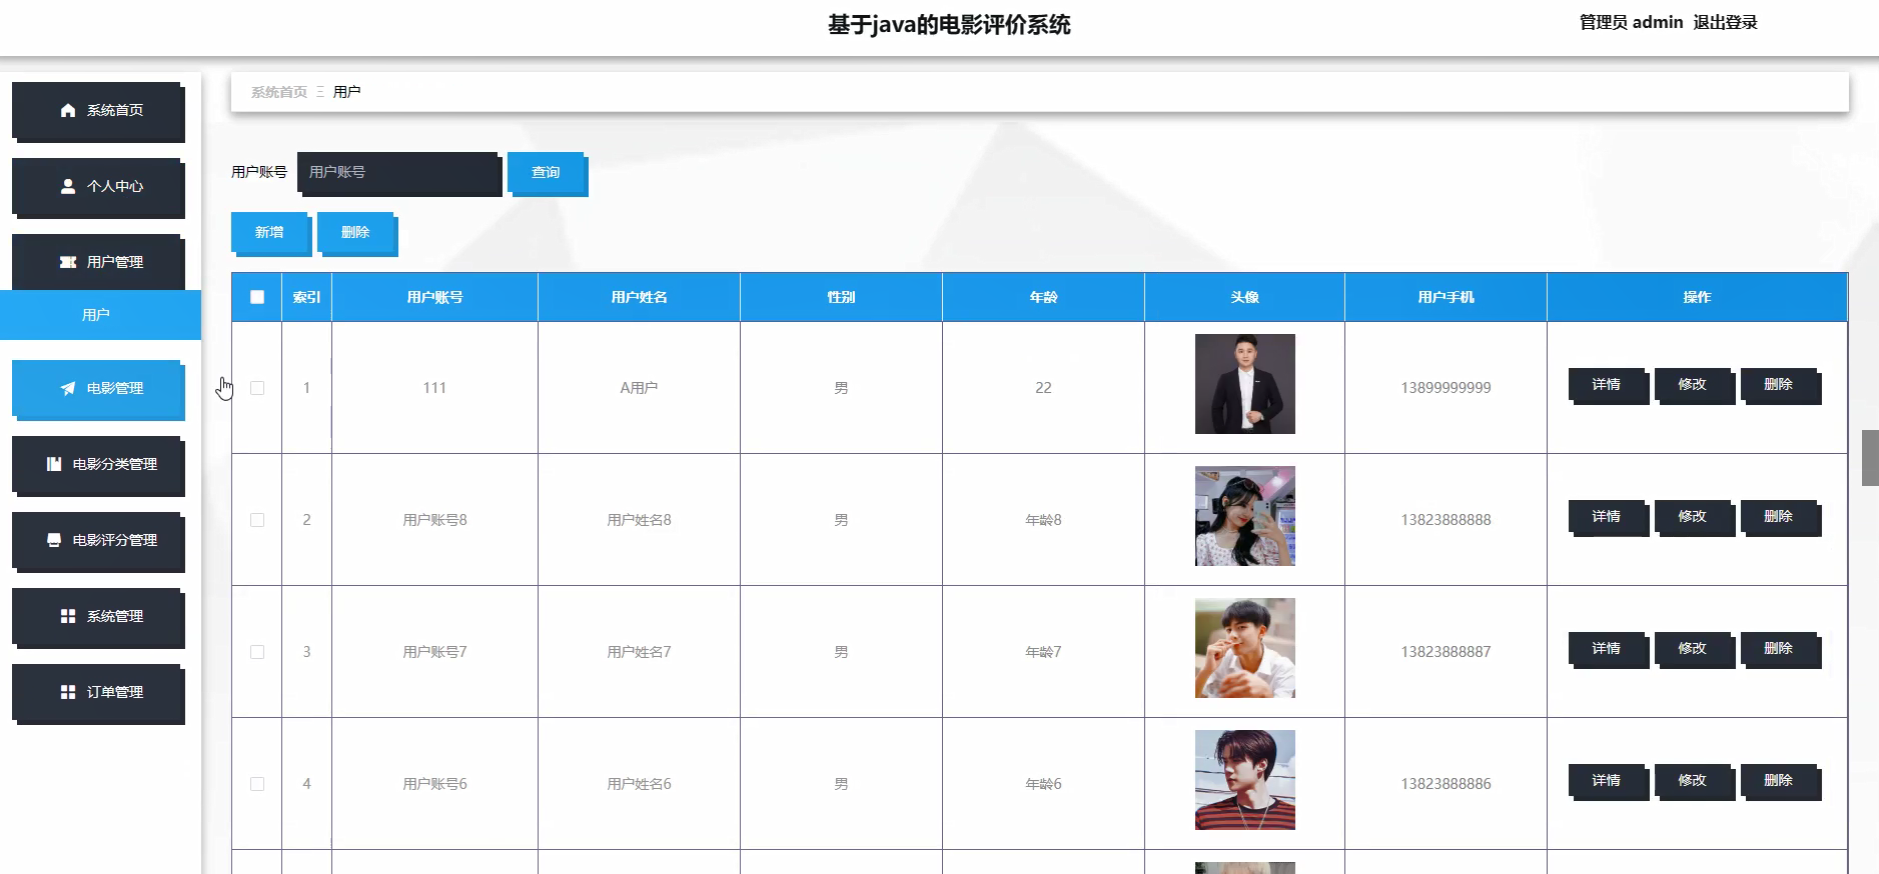1879x874 pixels.
Task: Click the ticket icon beside 用户管理
Action: click(x=68, y=262)
